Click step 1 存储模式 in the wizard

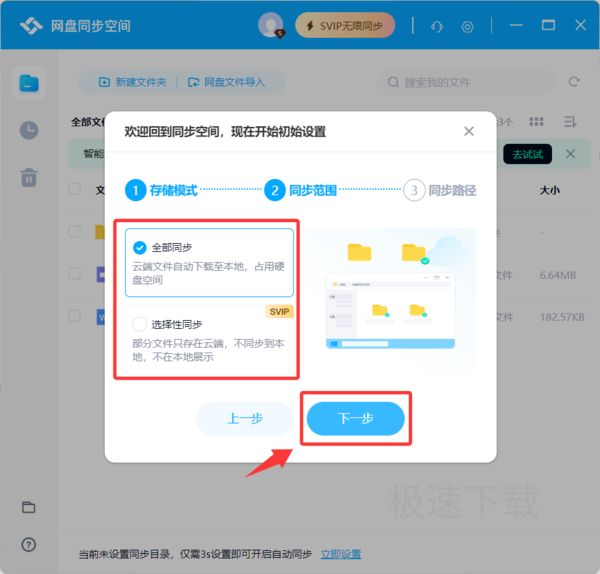(161, 190)
